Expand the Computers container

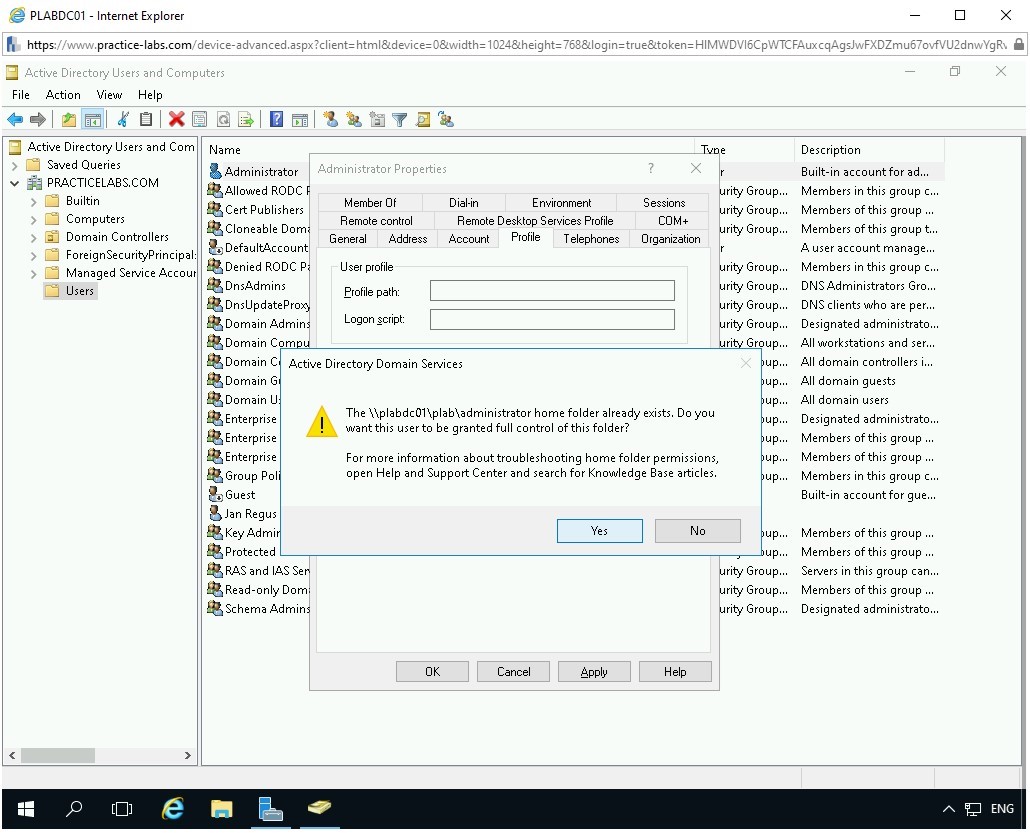tap(34, 219)
